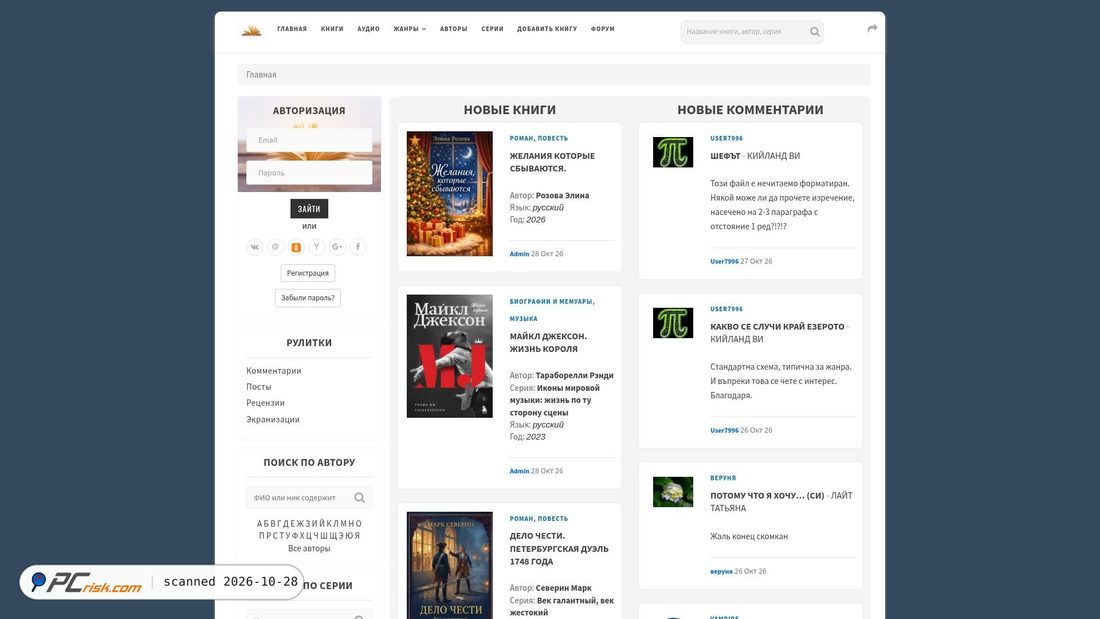Click the search magnifier in the header search box
The width and height of the screenshot is (1100, 619).
pyautogui.click(x=814, y=32)
